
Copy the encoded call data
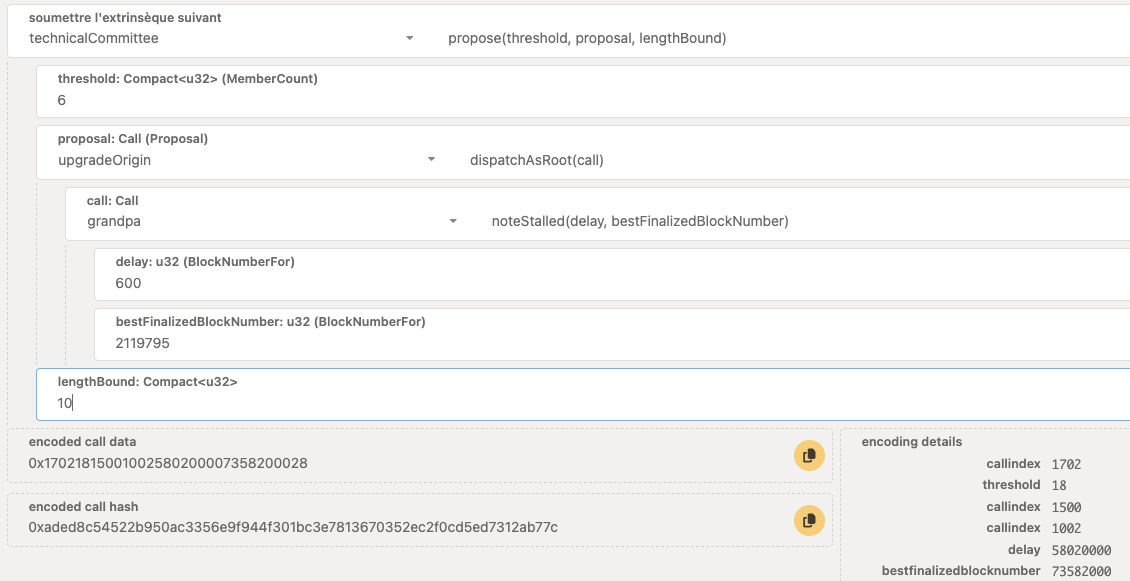tap(809, 455)
